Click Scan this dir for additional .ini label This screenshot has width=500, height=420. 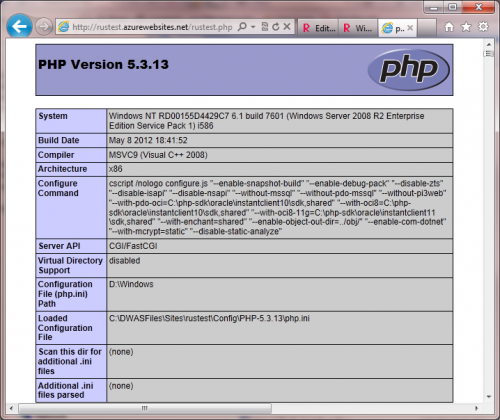pos(70,361)
